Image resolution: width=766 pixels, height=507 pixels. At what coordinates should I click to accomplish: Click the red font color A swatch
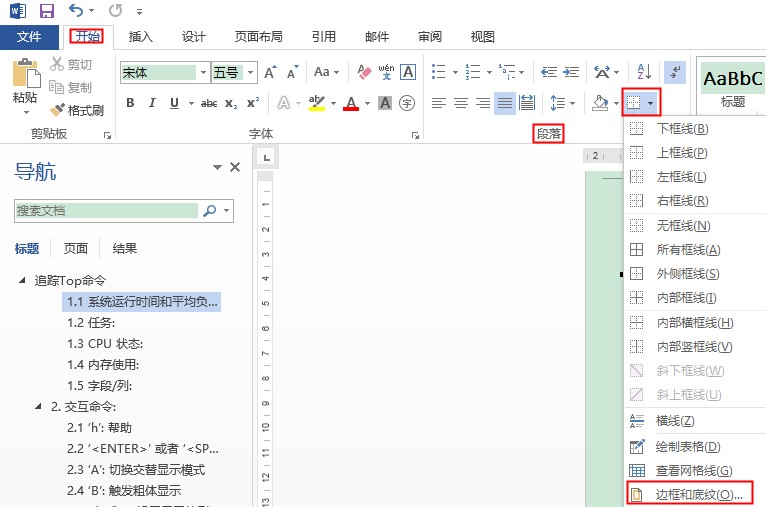pos(351,103)
